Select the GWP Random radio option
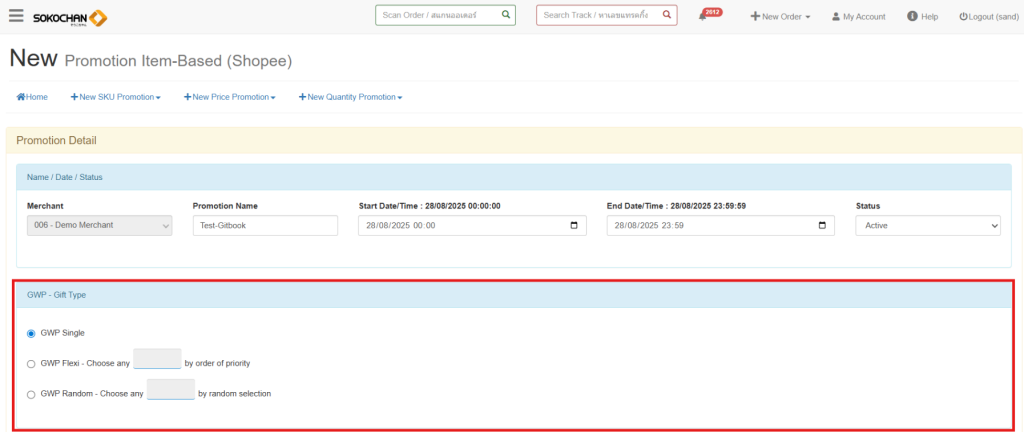 coord(31,394)
